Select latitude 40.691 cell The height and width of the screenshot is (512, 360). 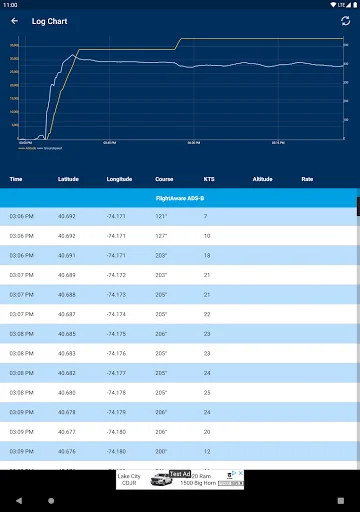[67, 256]
